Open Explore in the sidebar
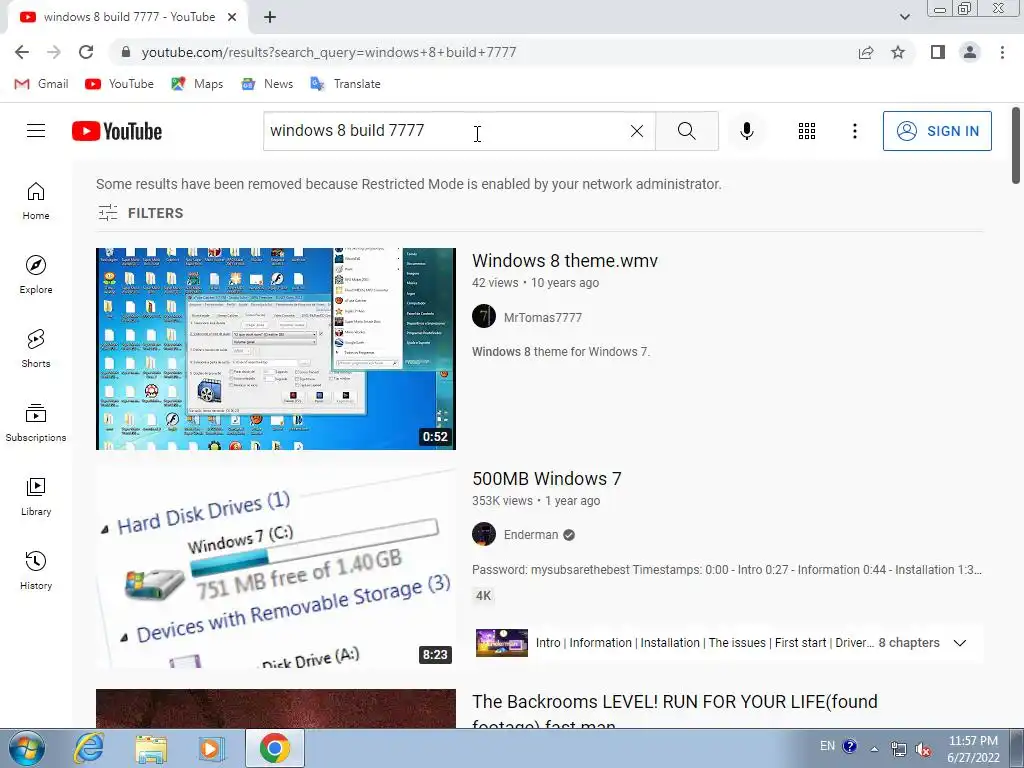This screenshot has width=1024, height=768. (36, 274)
